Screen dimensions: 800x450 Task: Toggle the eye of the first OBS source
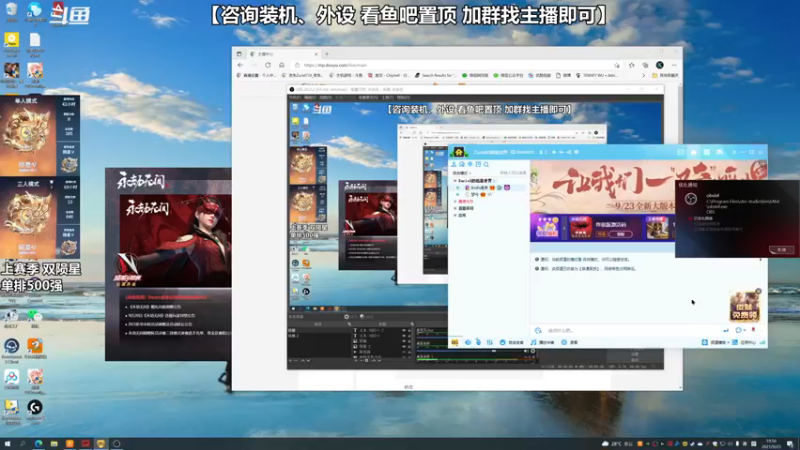coord(404,331)
